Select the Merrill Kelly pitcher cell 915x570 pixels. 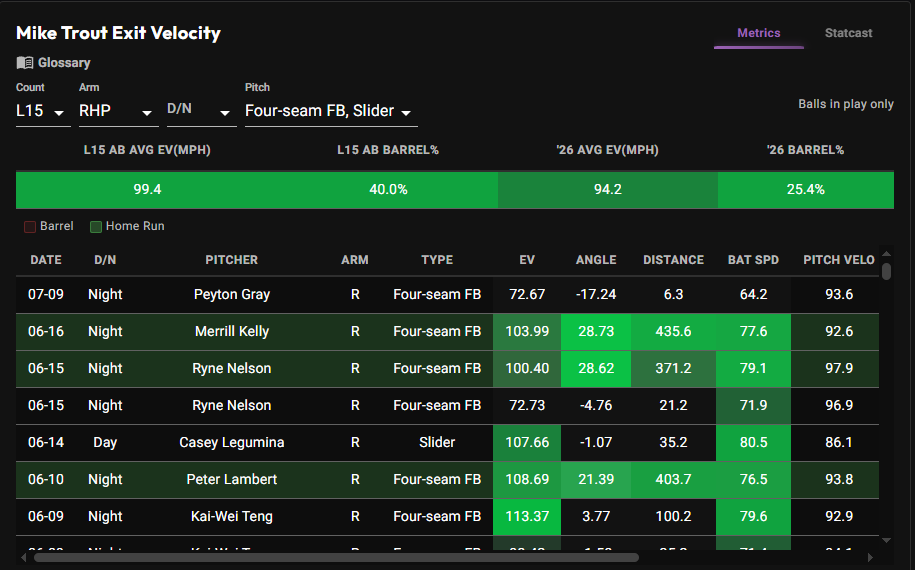pyautogui.click(x=232, y=331)
